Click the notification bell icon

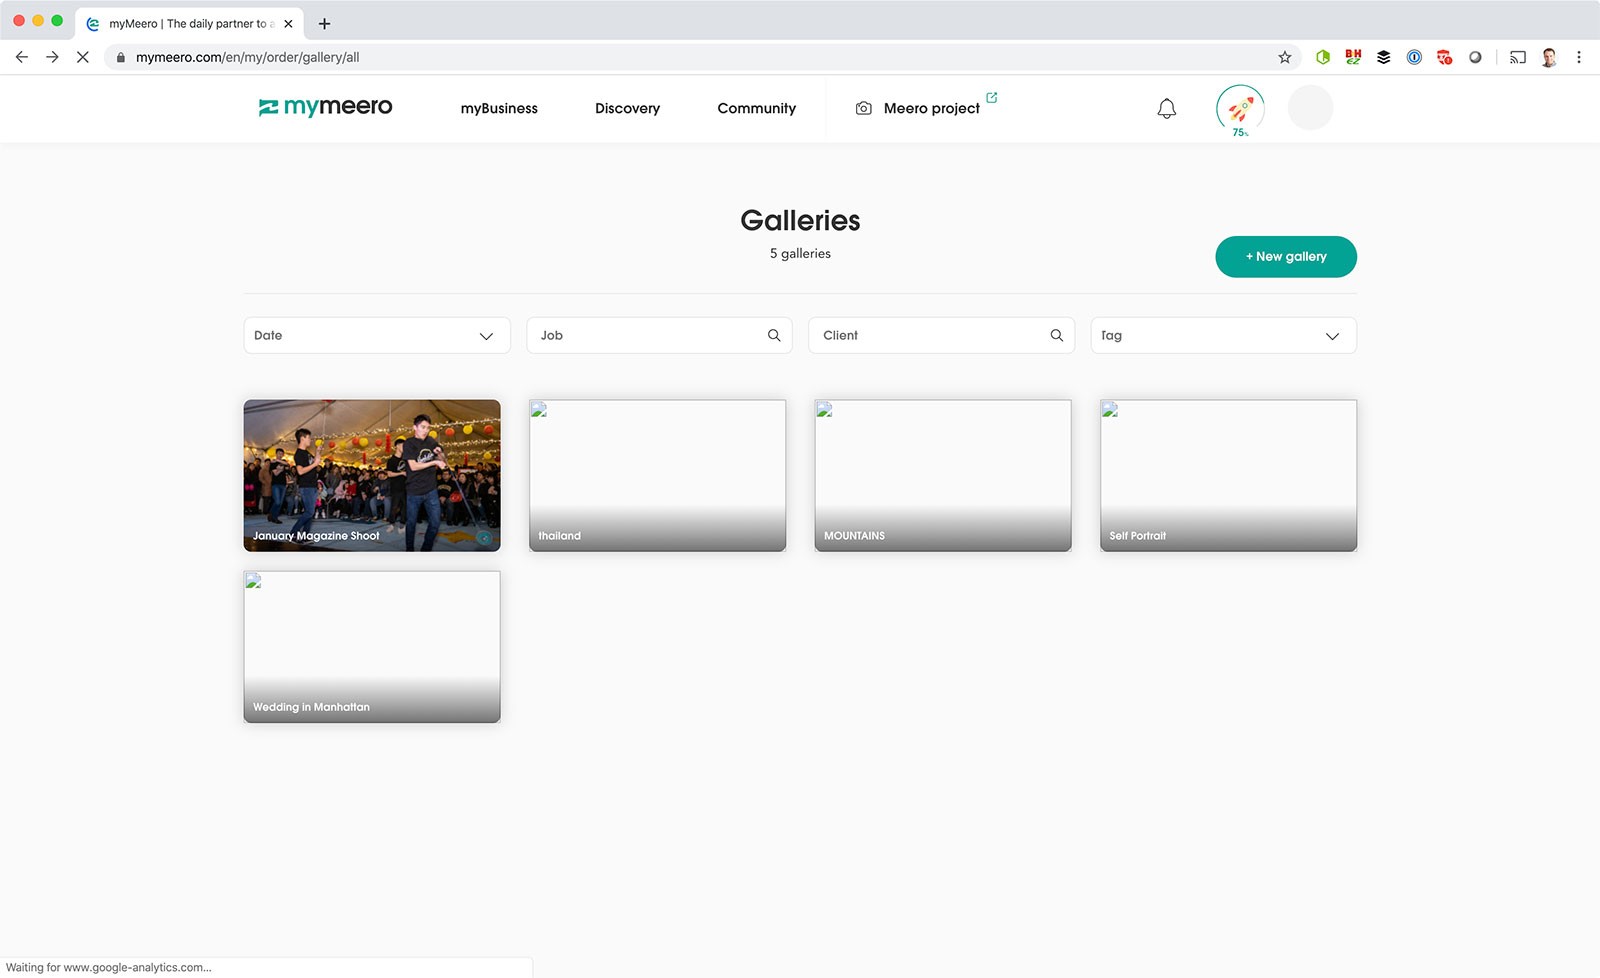point(1166,108)
